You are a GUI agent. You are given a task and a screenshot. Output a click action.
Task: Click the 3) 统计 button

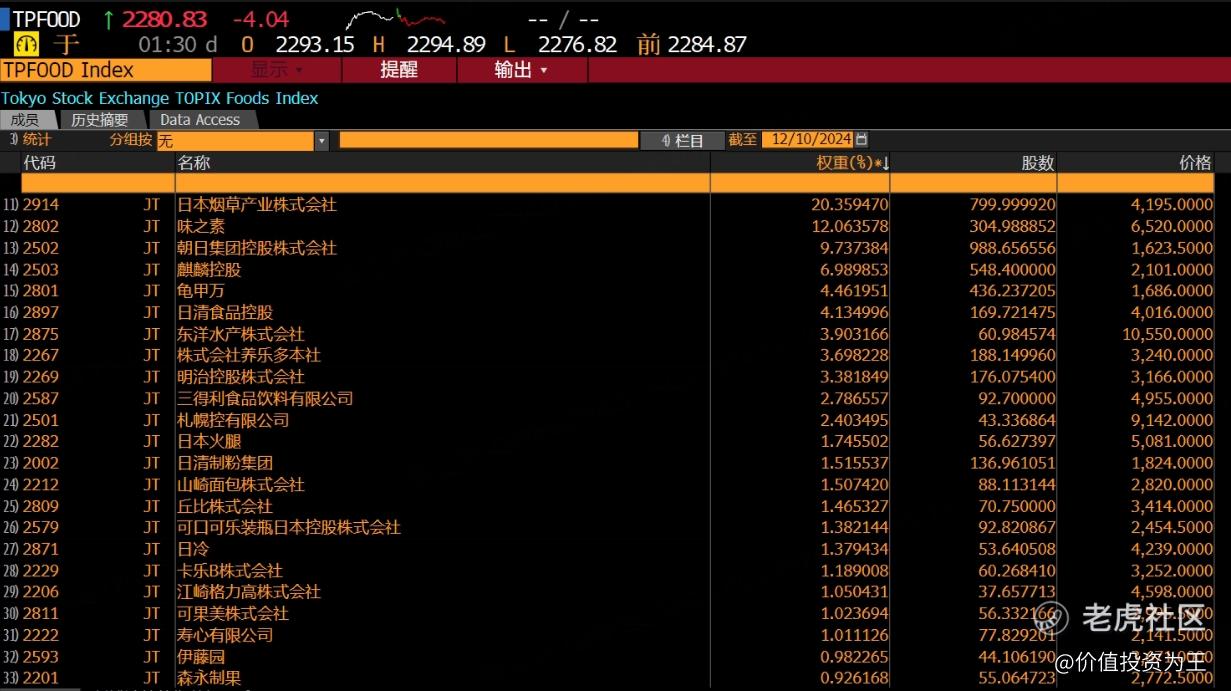(x=30, y=140)
